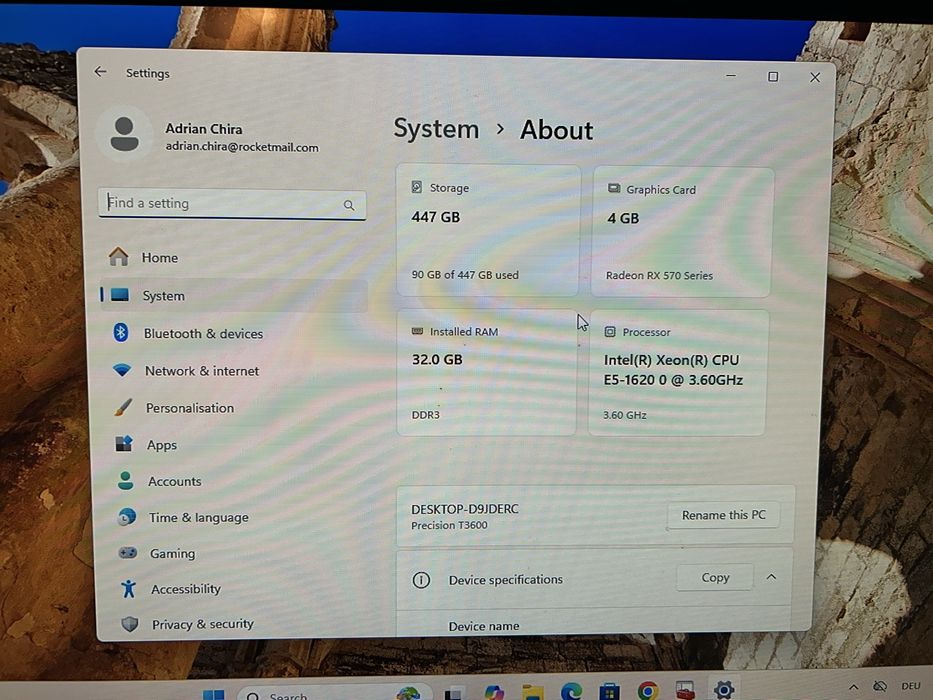The width and height of the screenshot is (933, 700).
Task: Show hidden system tray icons
Action: tap(853, 687)
